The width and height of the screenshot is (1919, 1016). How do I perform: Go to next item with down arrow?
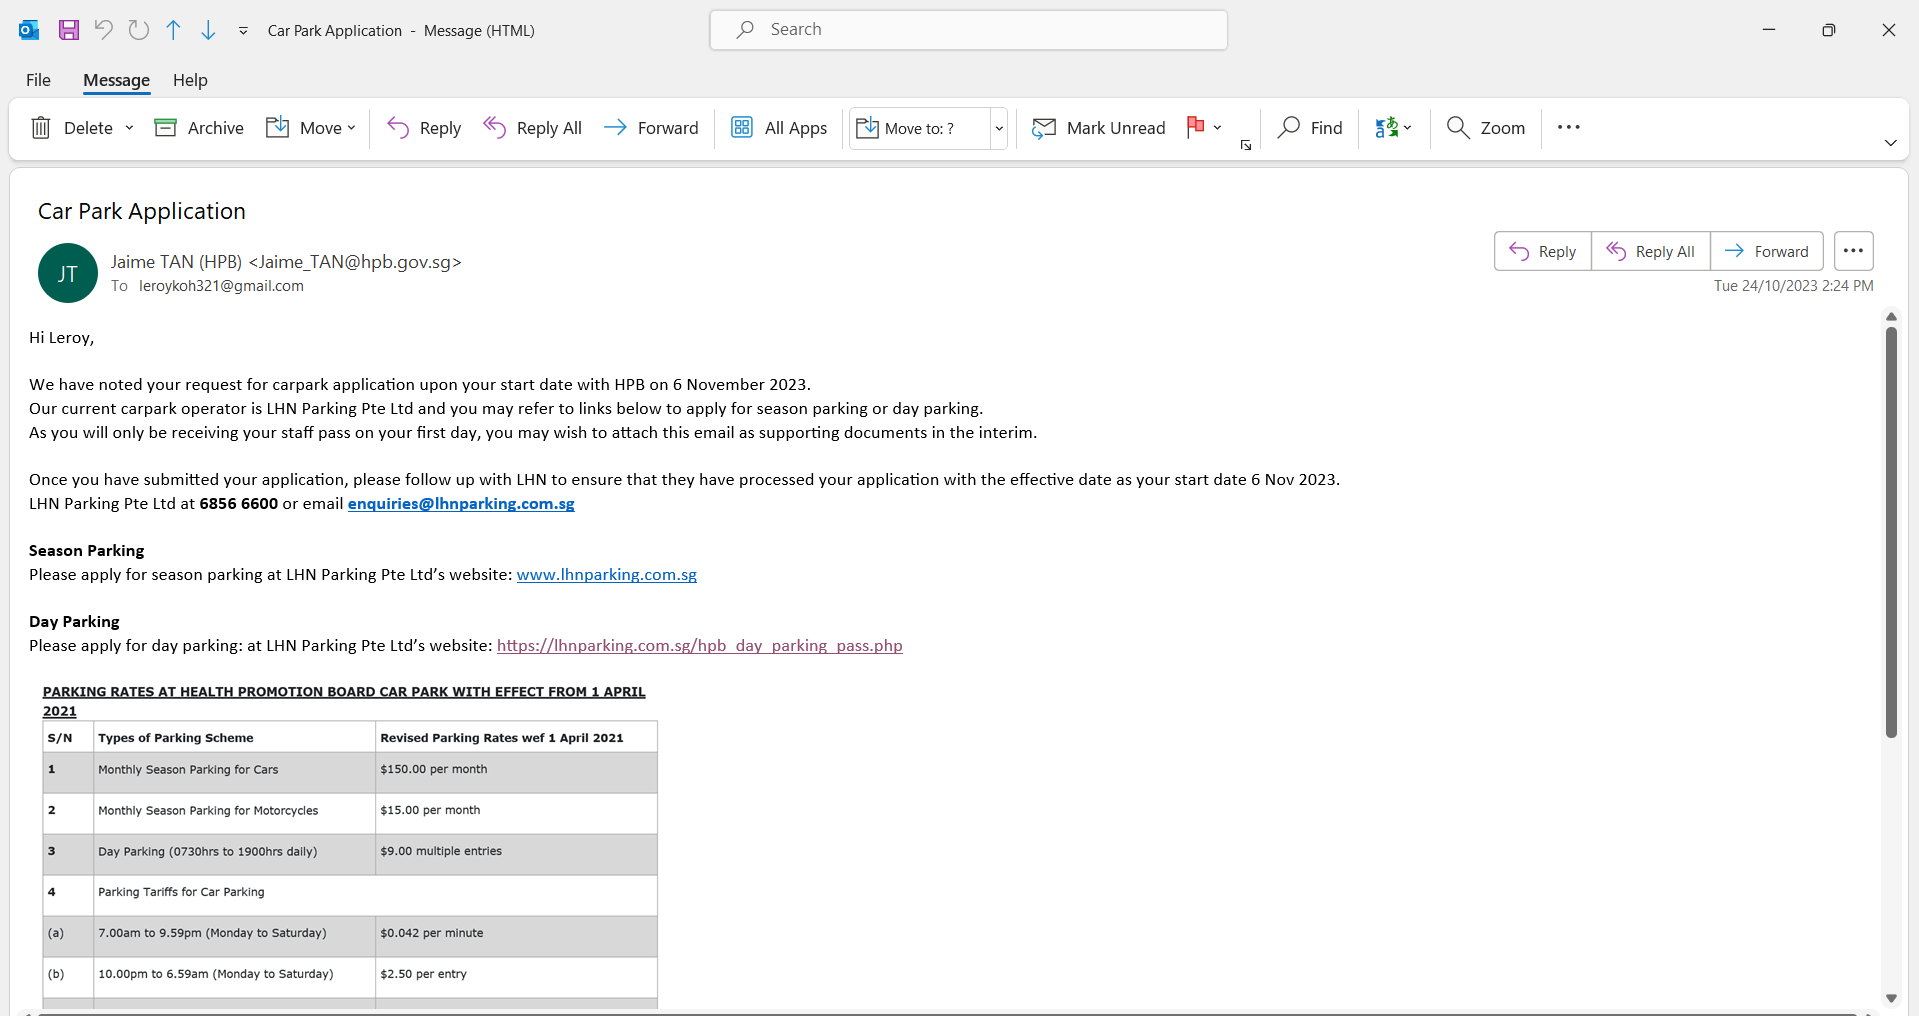tap(208, 30)
